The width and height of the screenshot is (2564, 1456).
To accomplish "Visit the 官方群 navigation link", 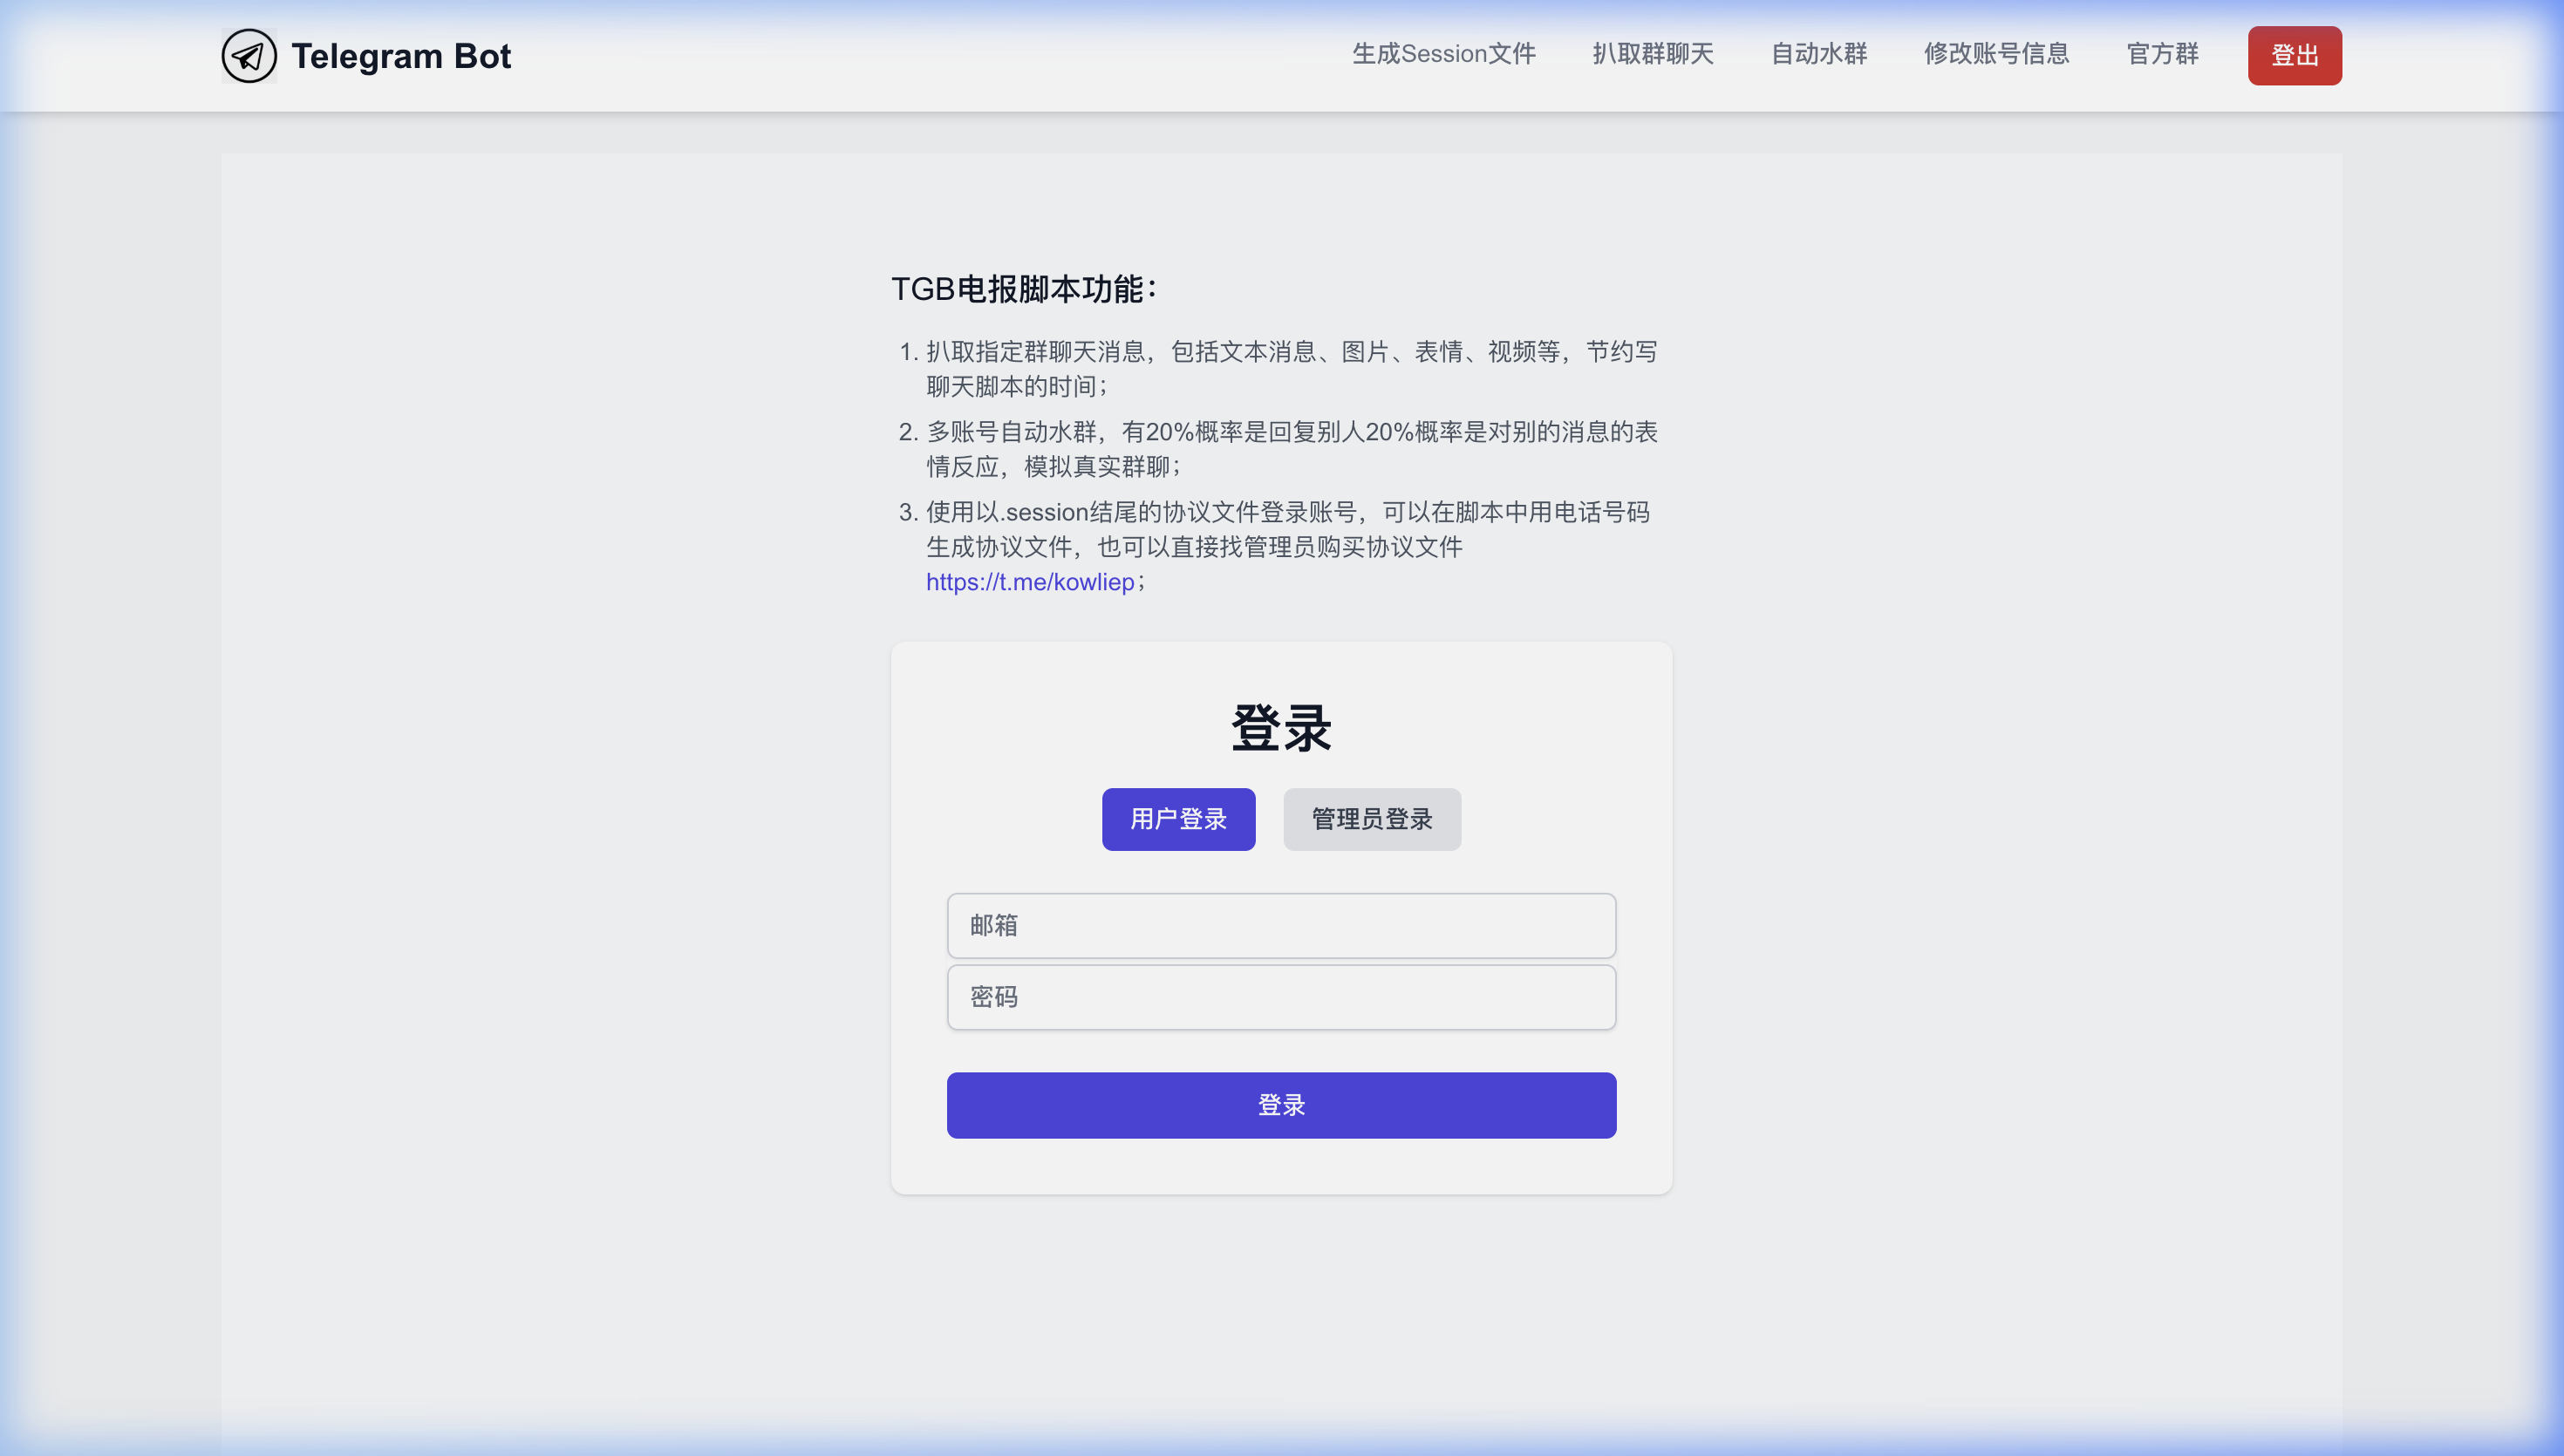I will click(2162, 54).
